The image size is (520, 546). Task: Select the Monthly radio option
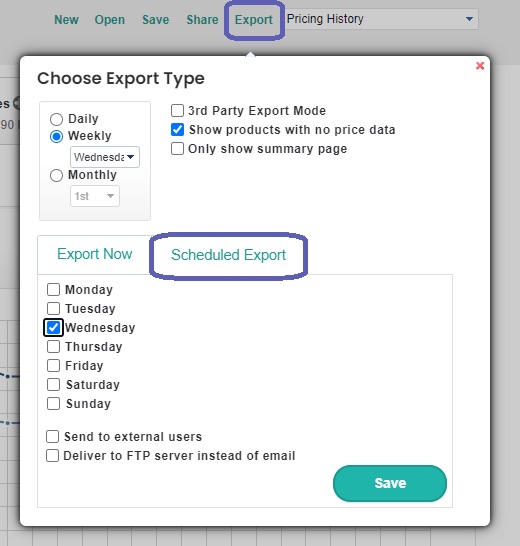coord(56,175)
